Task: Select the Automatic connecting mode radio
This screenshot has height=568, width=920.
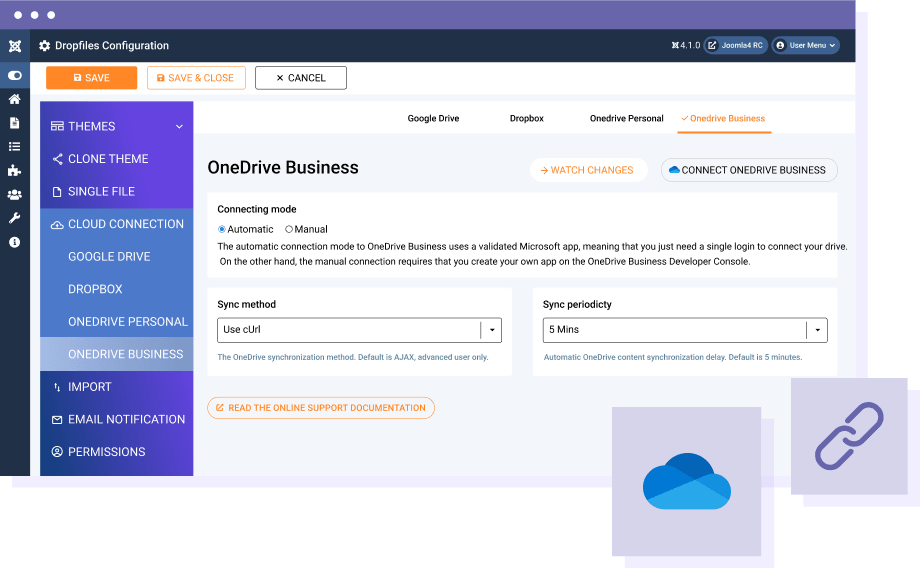Action: click(x=222, y=229)
